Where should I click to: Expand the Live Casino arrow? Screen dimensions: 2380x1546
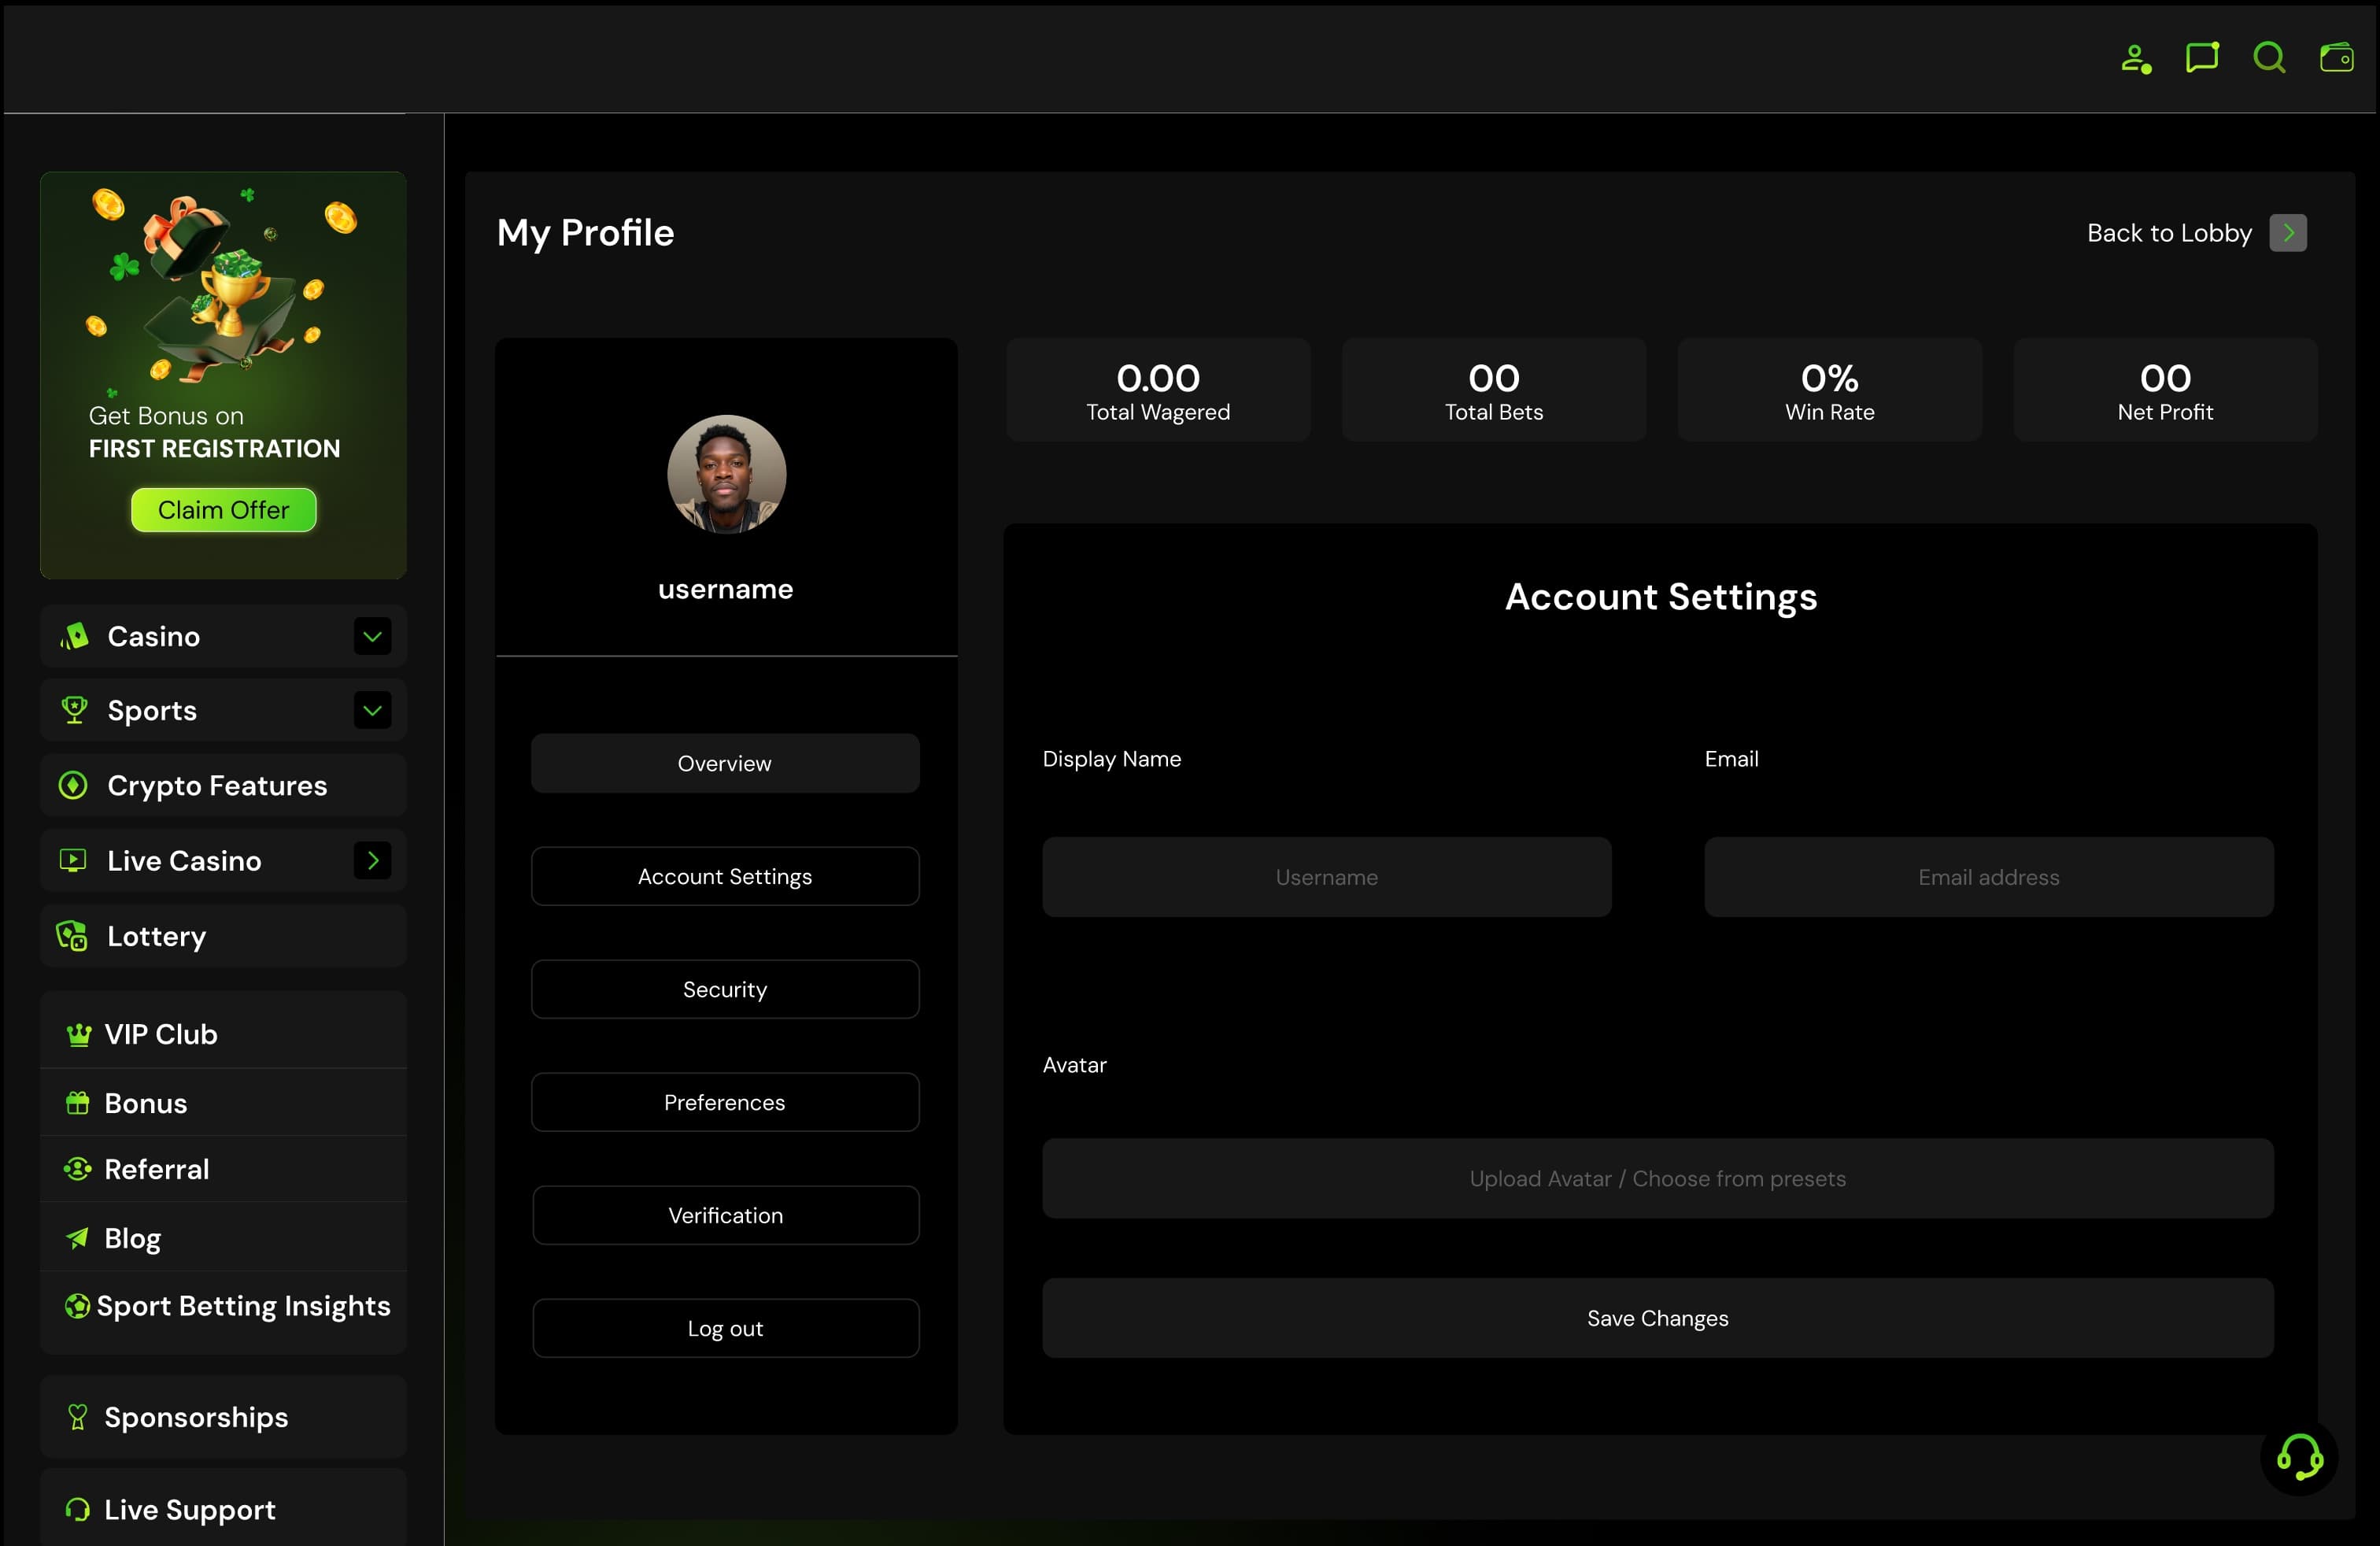point(372,860)
